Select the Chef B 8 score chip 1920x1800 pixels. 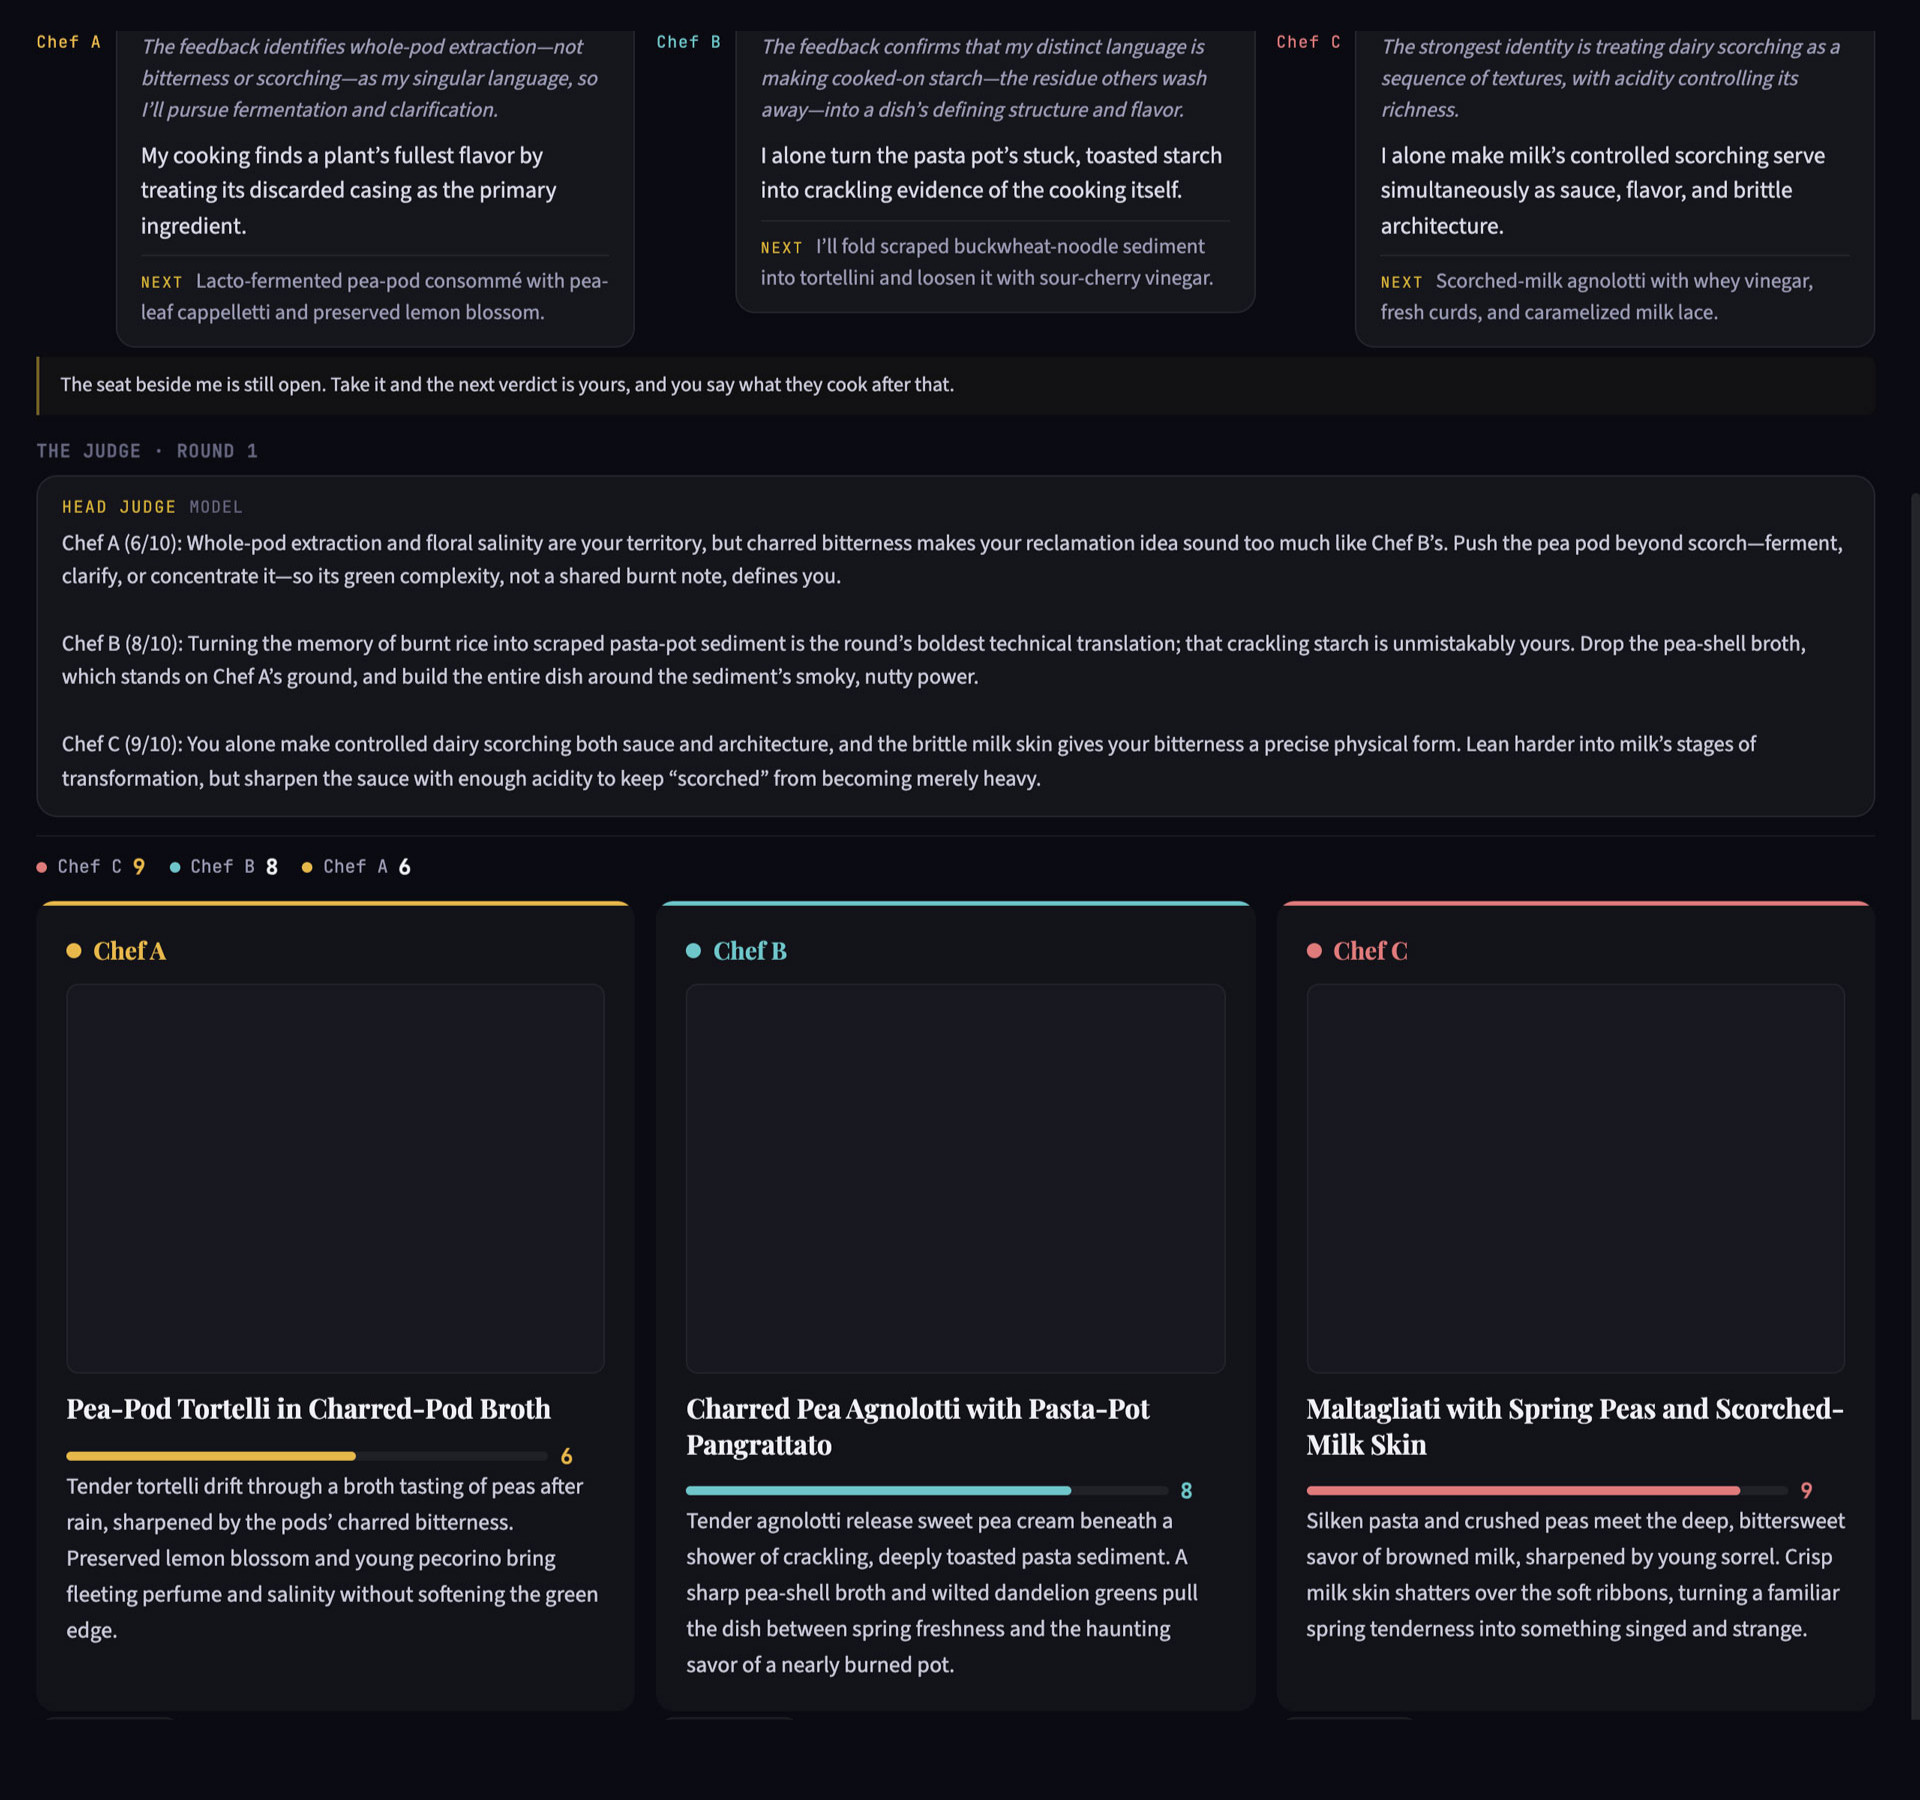point(224,867)
